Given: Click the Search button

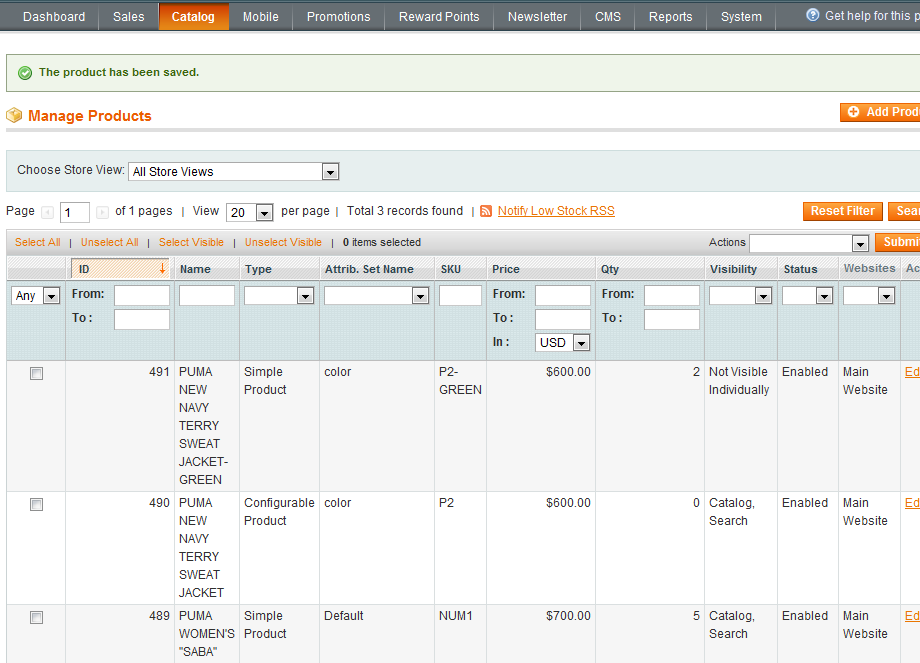Looking at the screenshot, I should [905, 211].
